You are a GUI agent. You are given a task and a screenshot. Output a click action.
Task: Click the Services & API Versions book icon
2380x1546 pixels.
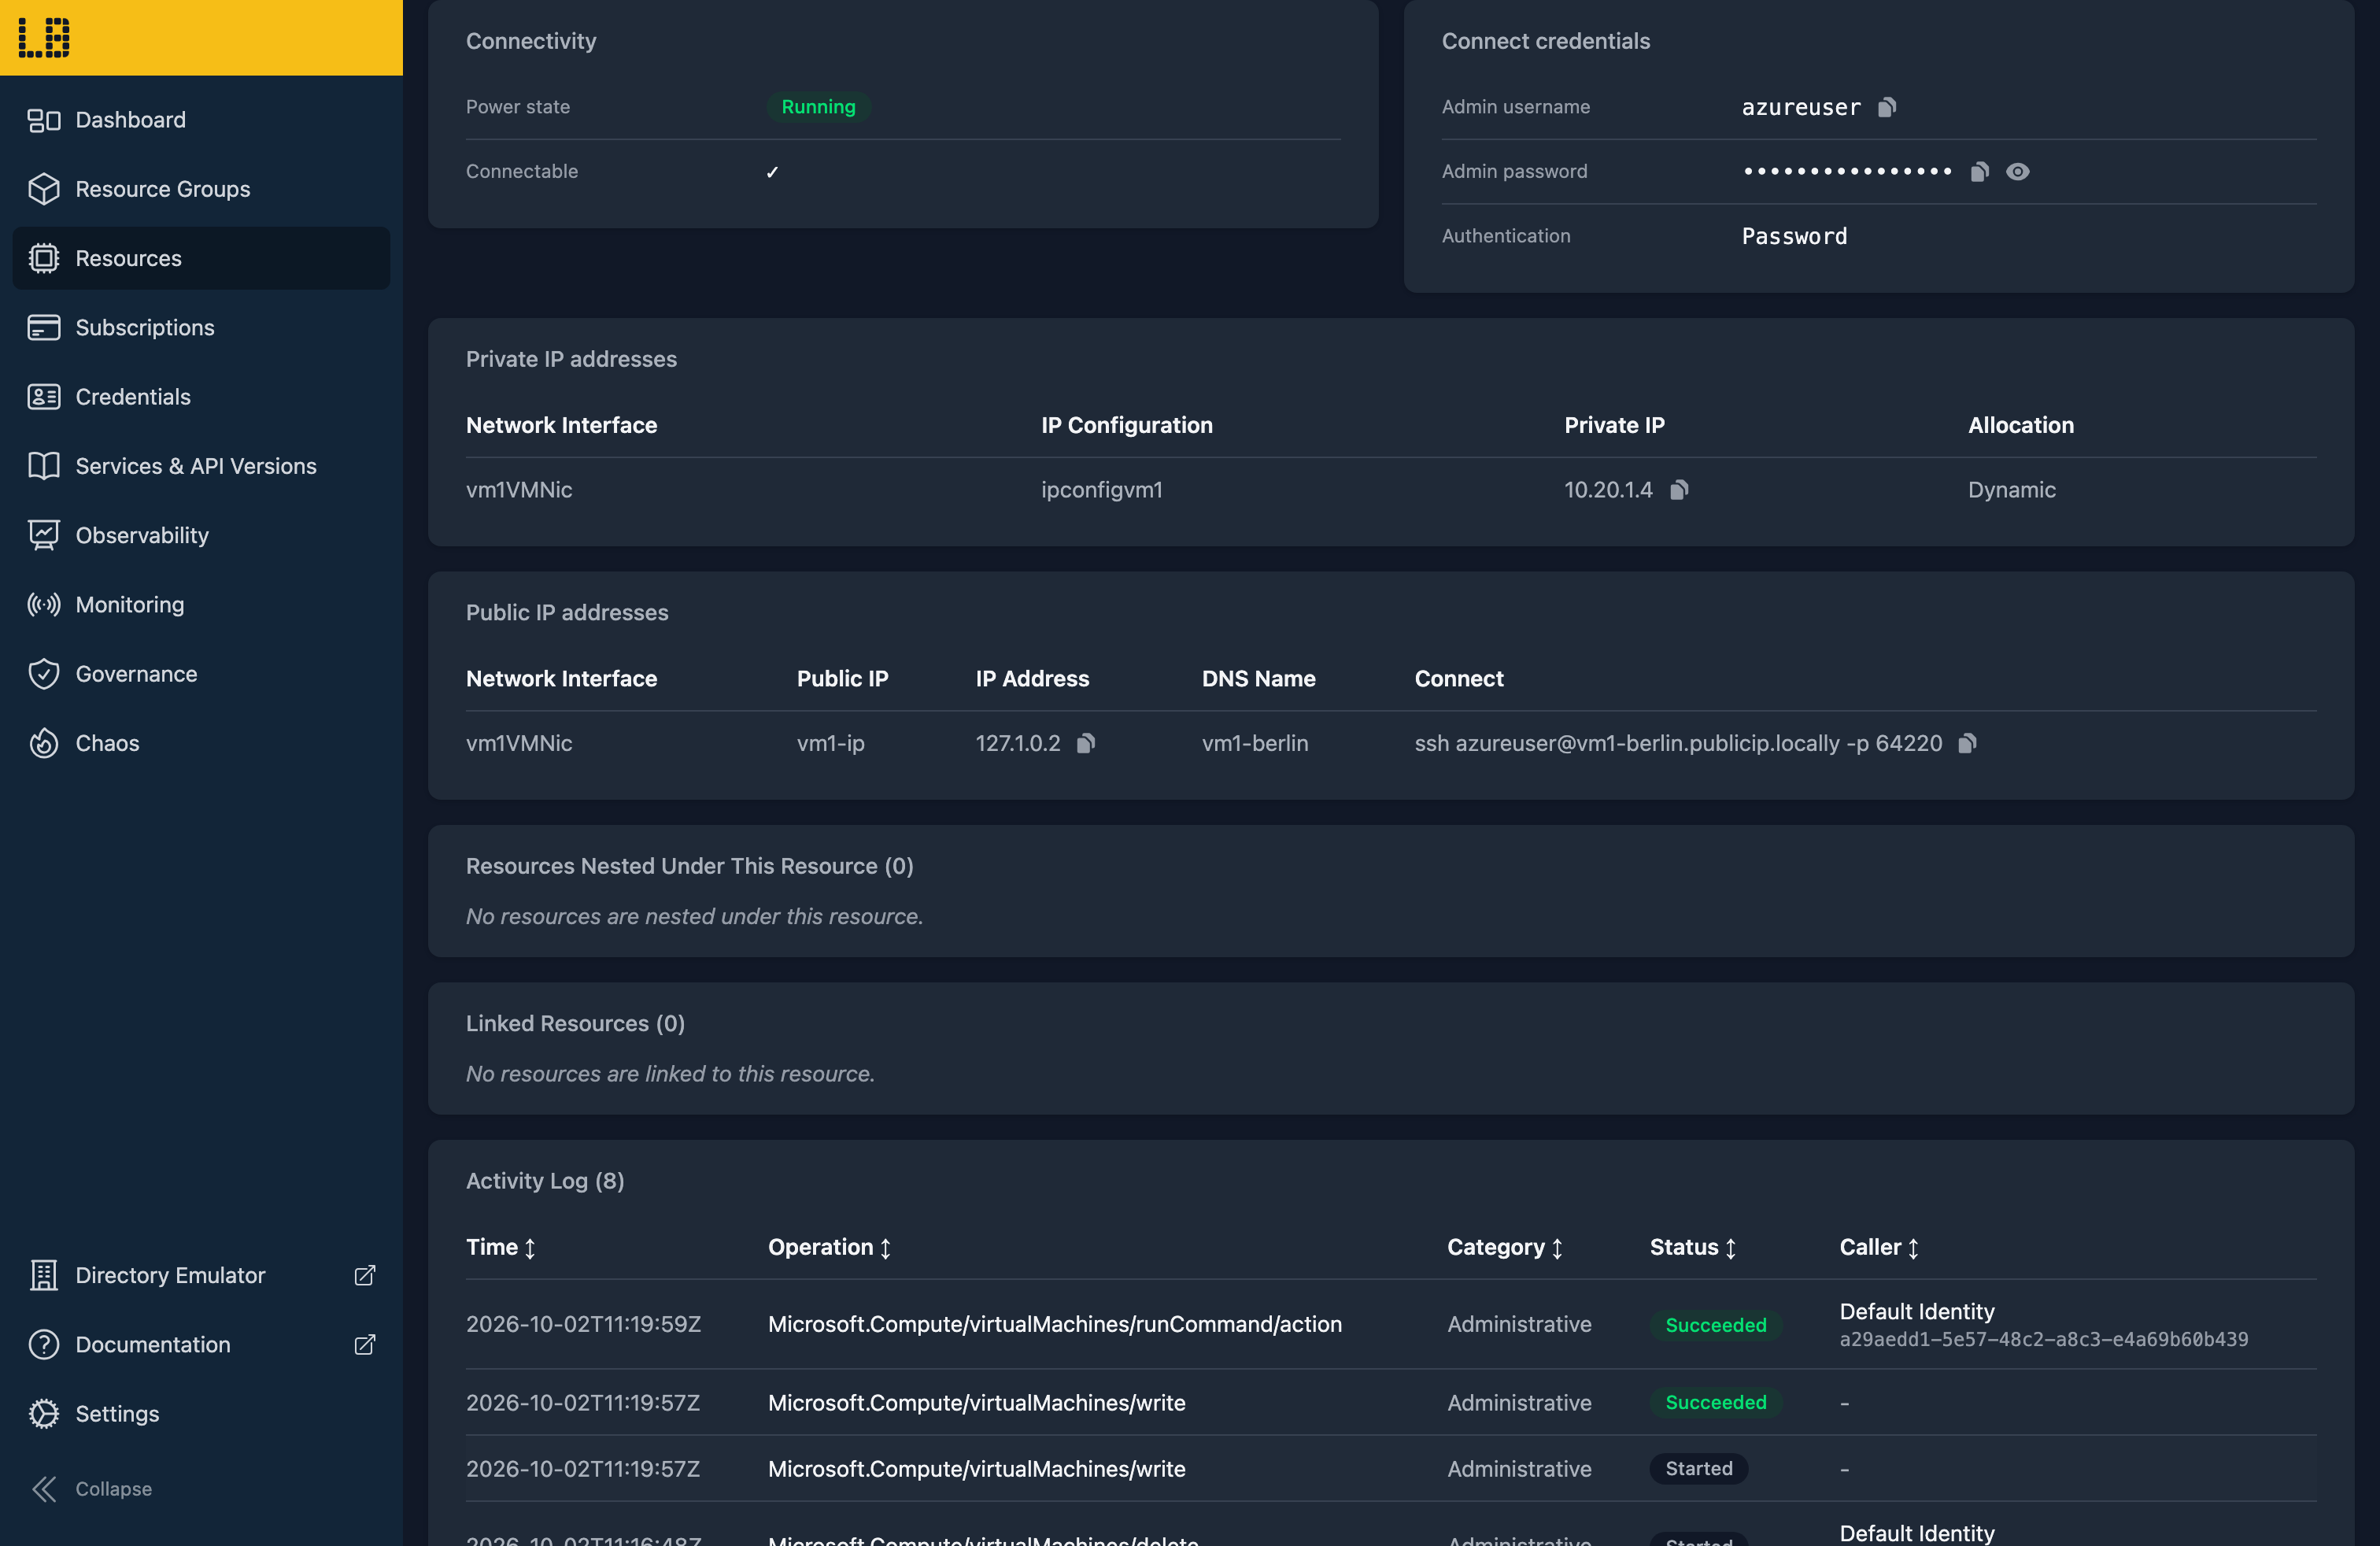[x=44, y=466]
